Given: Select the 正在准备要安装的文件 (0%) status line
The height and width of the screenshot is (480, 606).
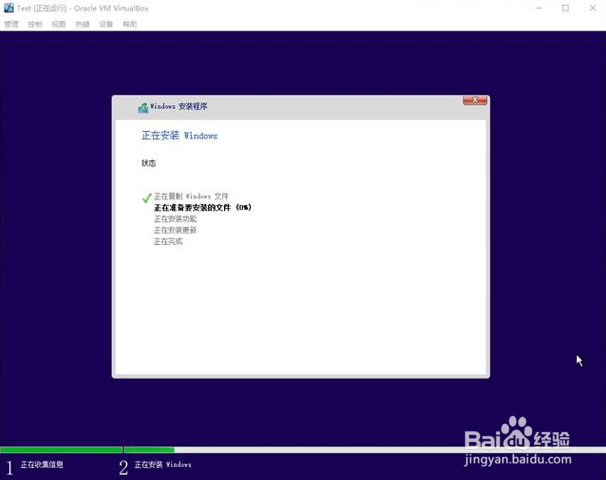Looking at the screenshot, I should pyautogui.click(x=203, y=208).
